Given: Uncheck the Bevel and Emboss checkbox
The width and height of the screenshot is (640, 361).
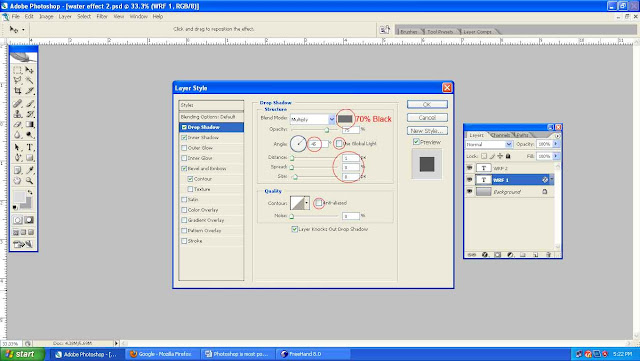Looking at the screenshot, I should click(x=184, y=168).
